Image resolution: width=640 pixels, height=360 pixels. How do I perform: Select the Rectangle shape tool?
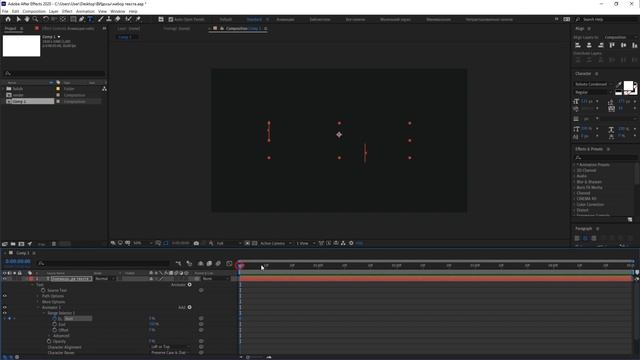tap(73, 19)
